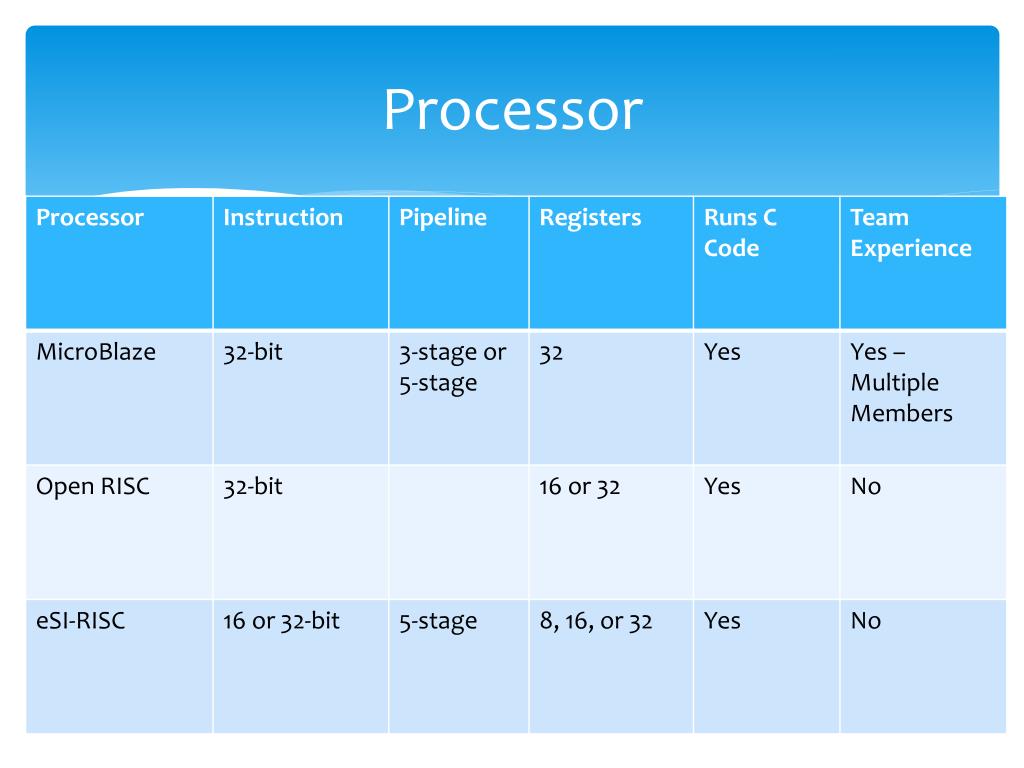Select MicroBlaze's "32-bit" instruction cell
This screenshot has height=768, width=1024.
click(x=301, y=398)
